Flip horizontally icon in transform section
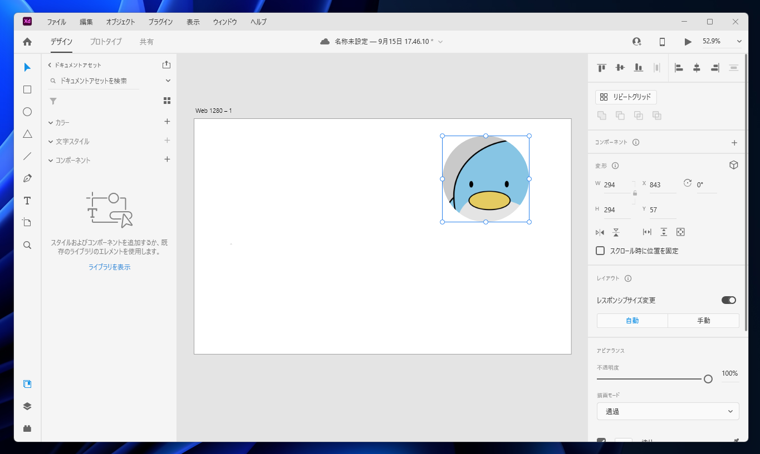Screen dimensions: 760x454 [600, 232]
